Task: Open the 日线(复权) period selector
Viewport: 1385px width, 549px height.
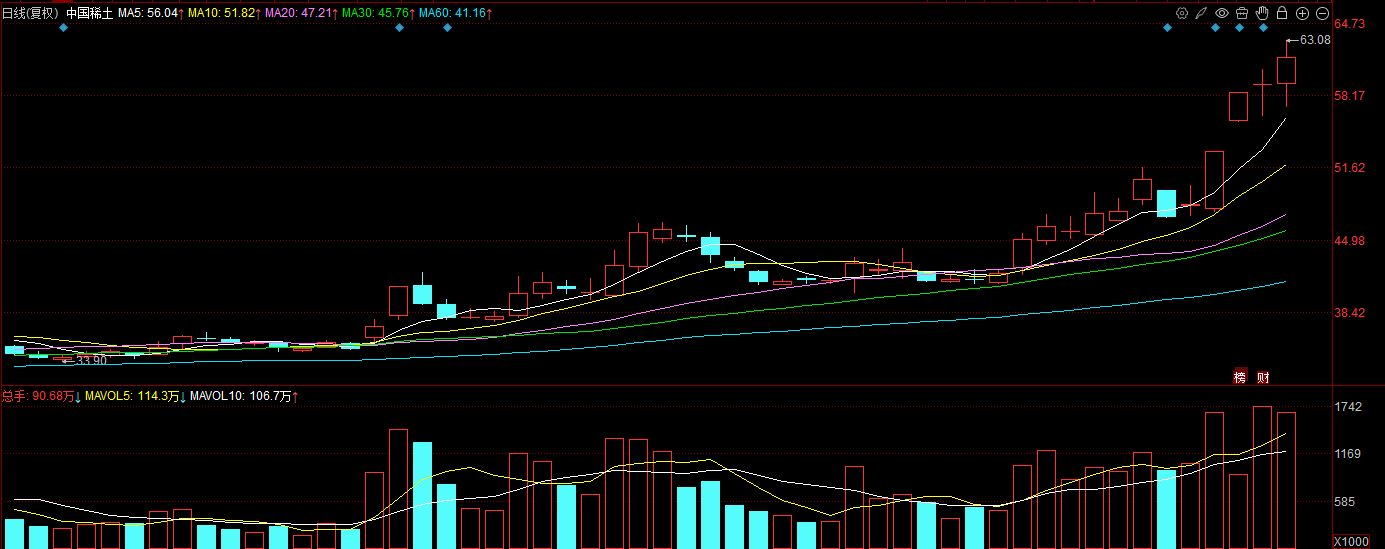Action: 30,13
